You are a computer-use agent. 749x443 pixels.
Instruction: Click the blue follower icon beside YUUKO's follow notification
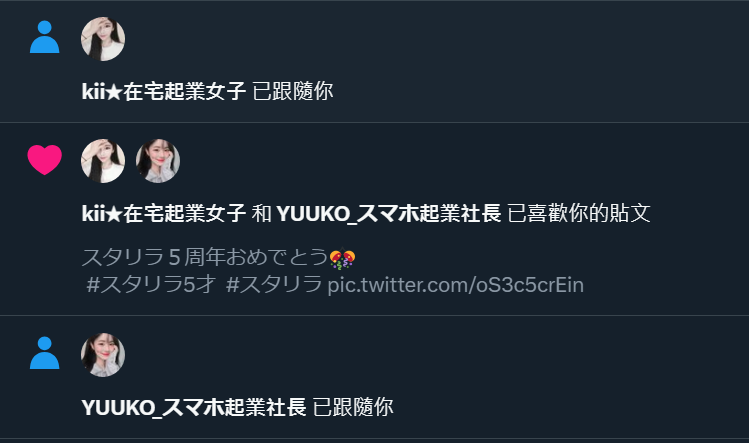click(44, 353)
